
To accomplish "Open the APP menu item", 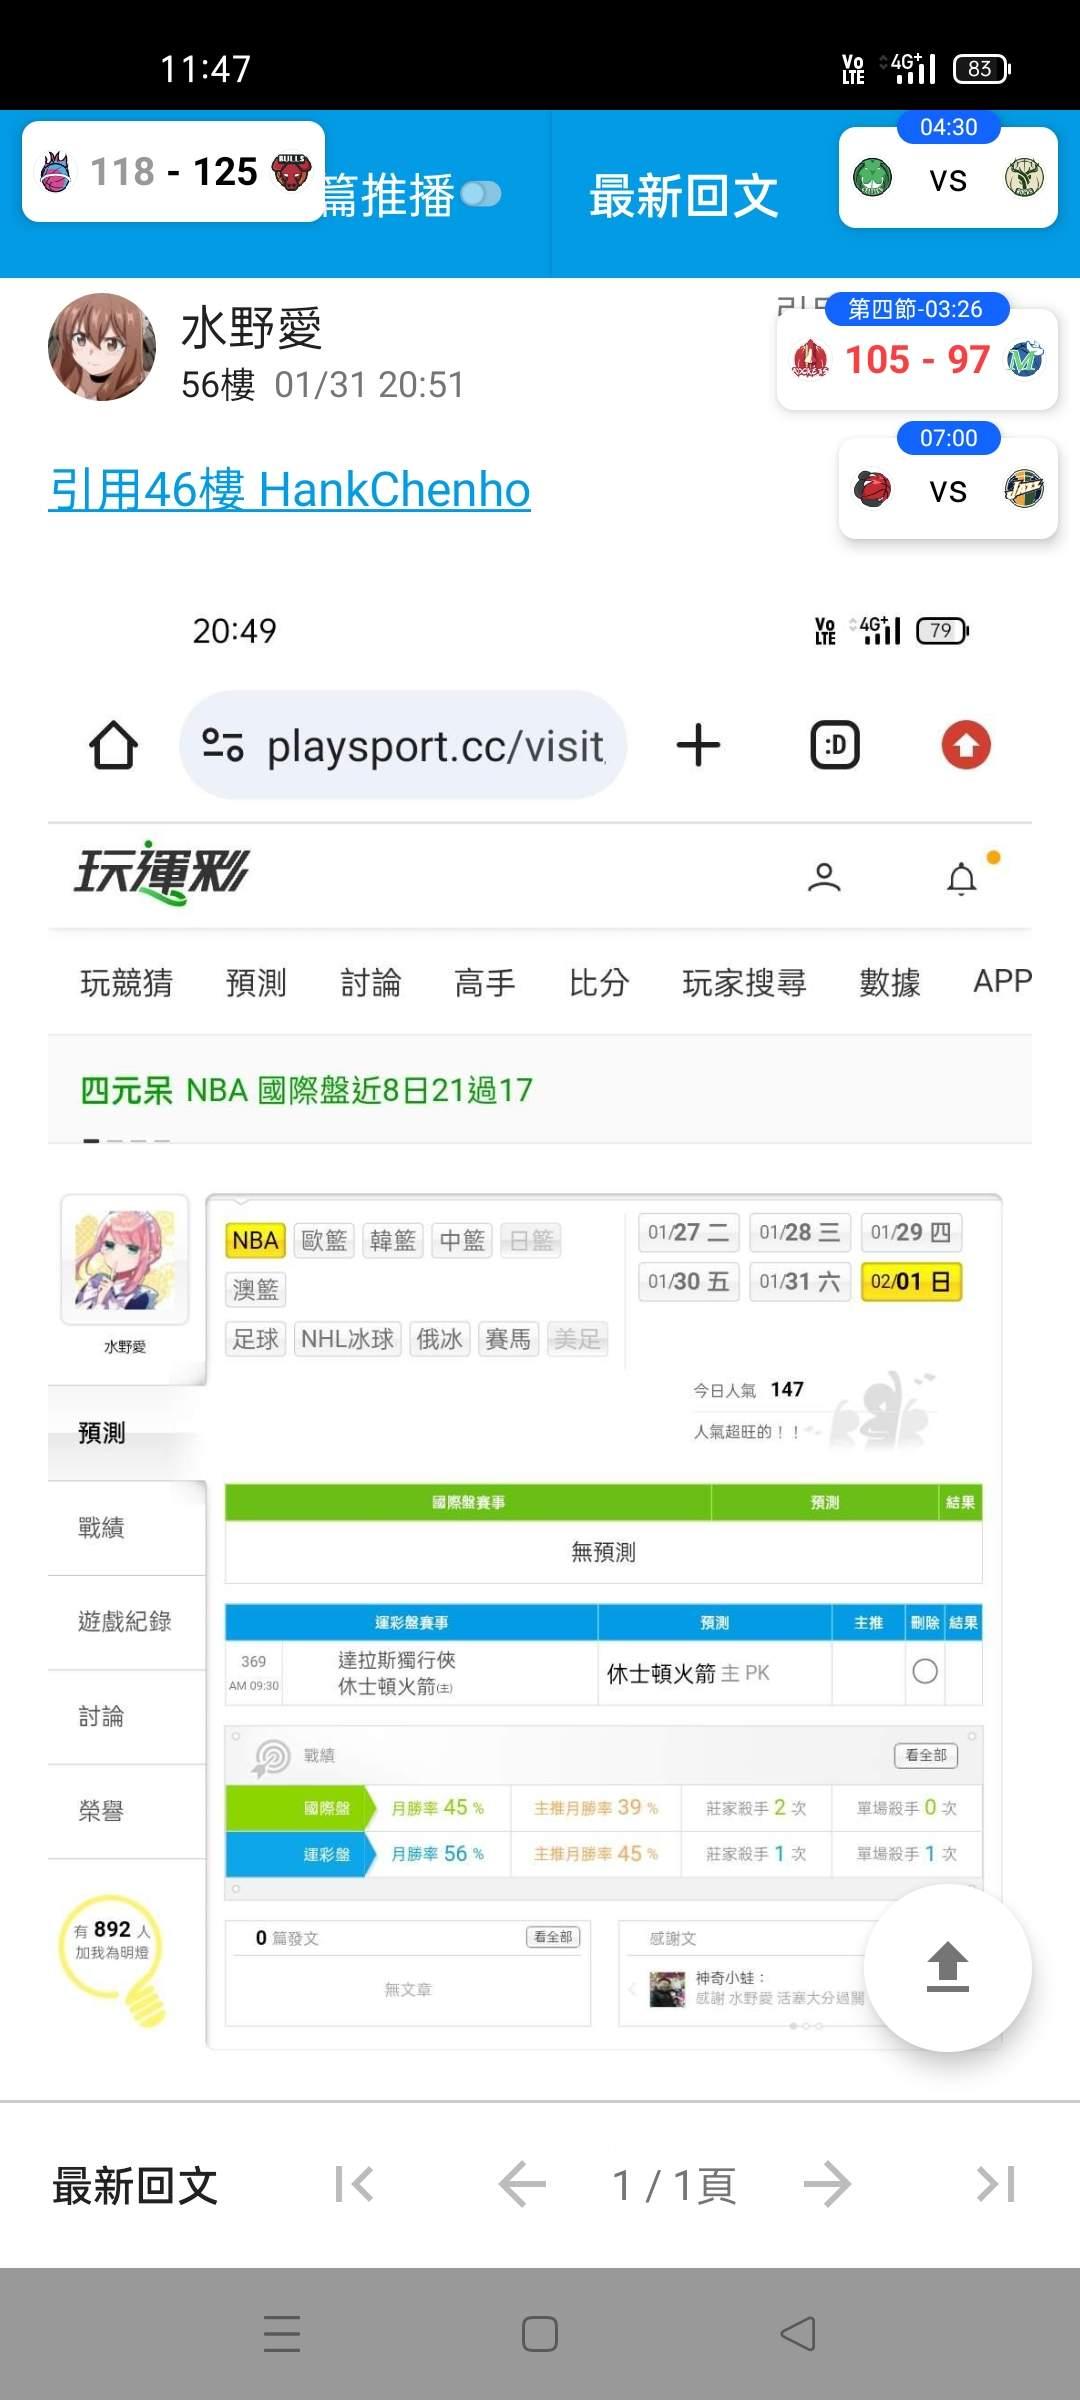I will 1002,981.
